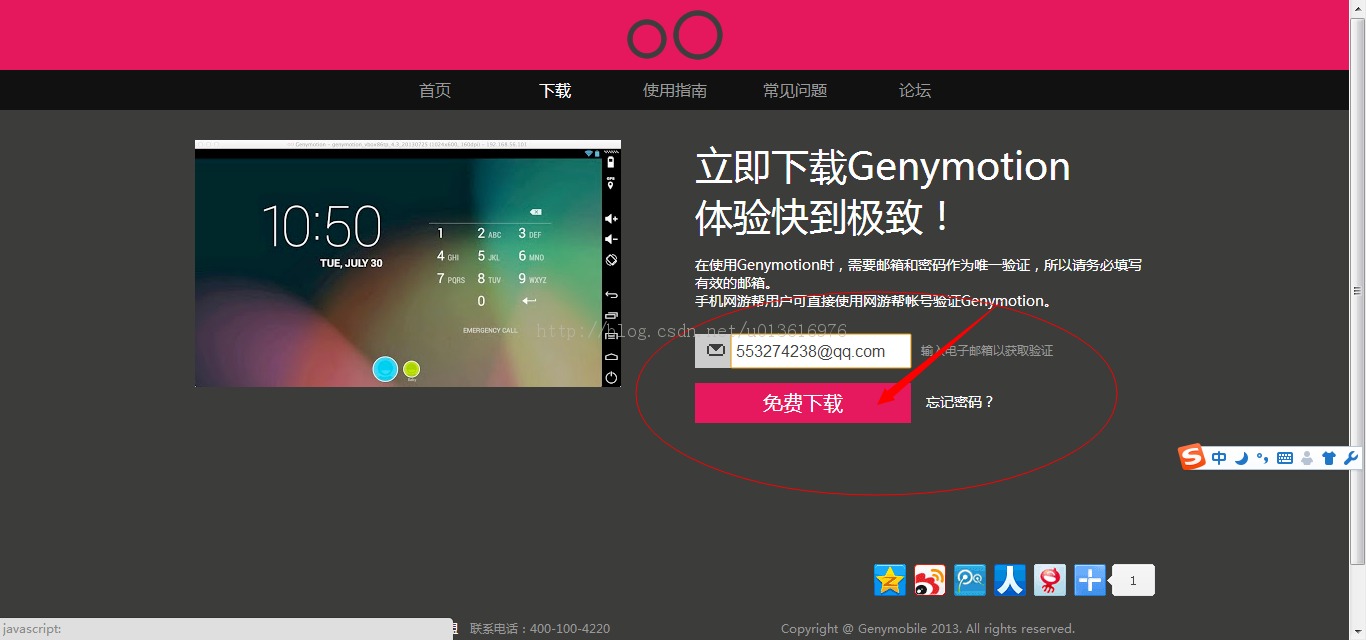Click the envelope icon beside the email field
This screenshot has width=1366, height=640.
[714, 351]
